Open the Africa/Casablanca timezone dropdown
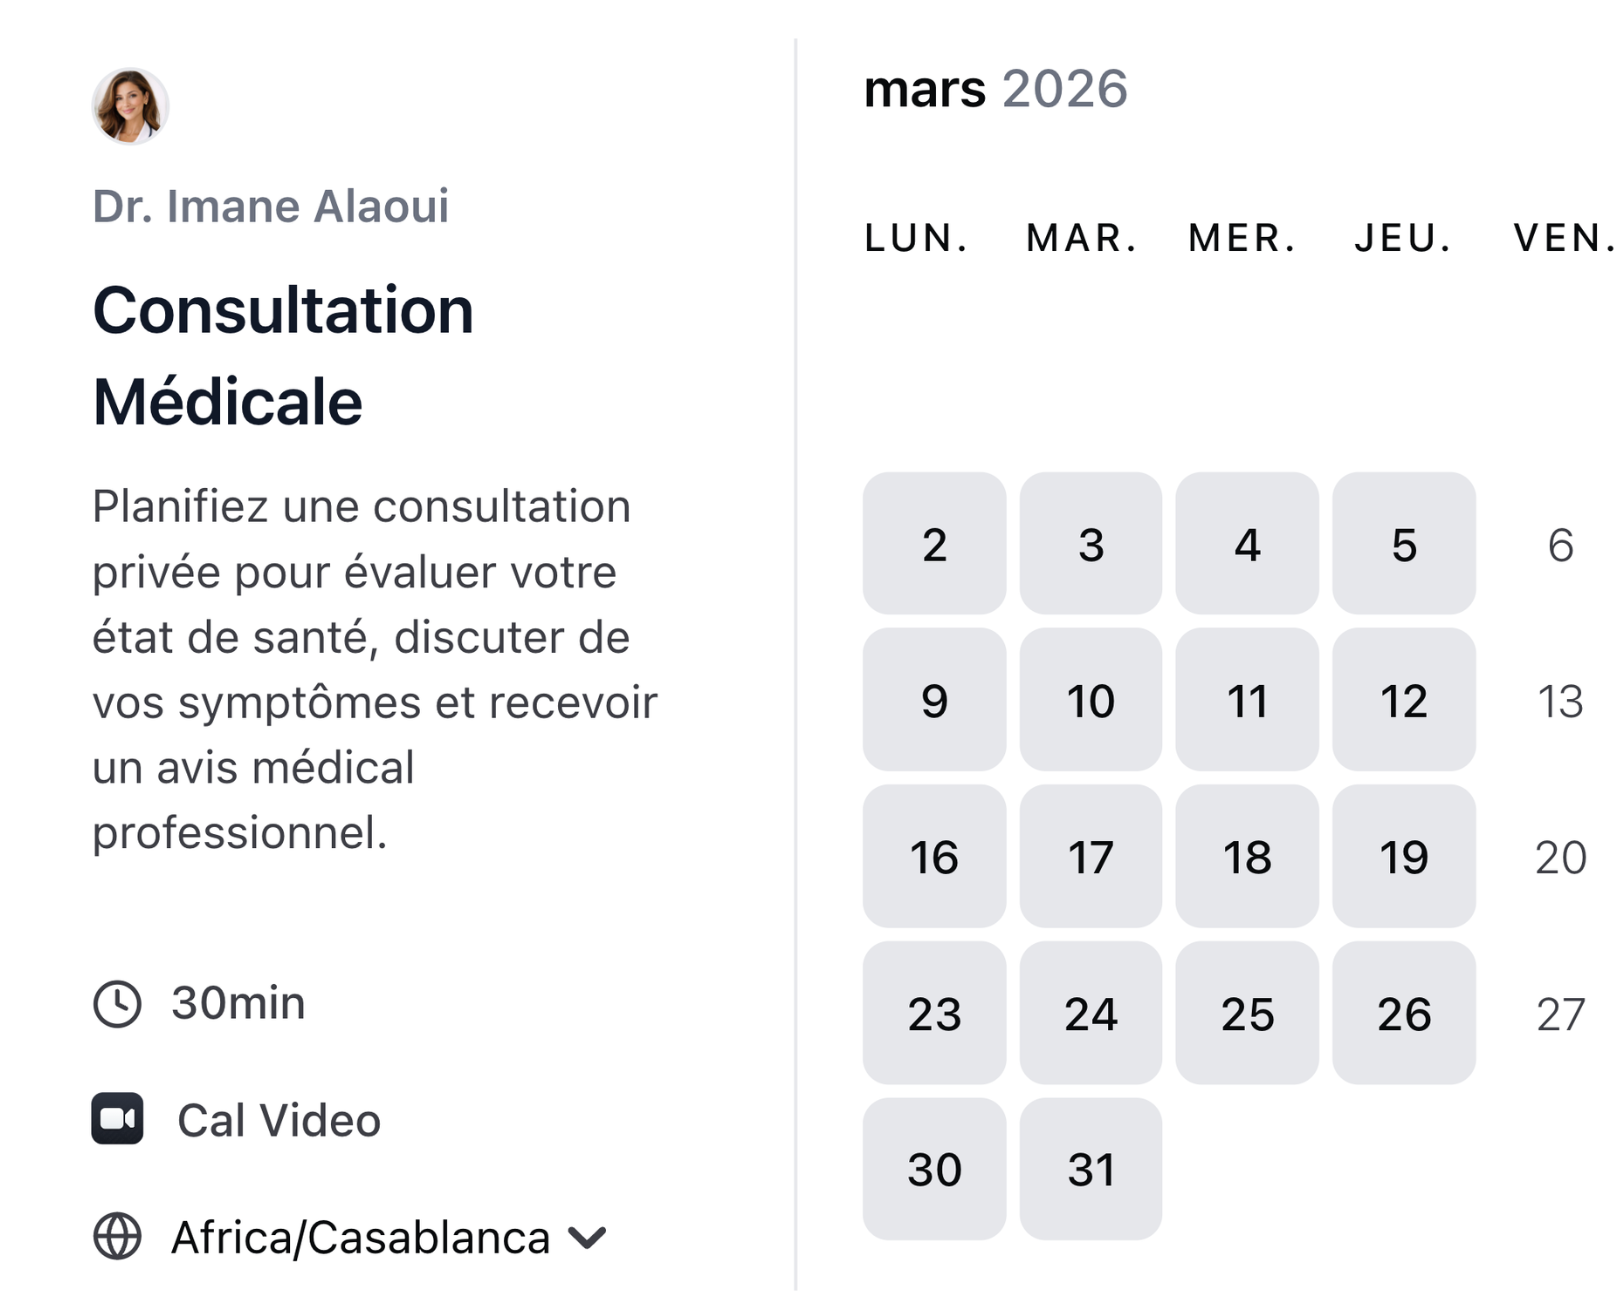 [360, 1238]
